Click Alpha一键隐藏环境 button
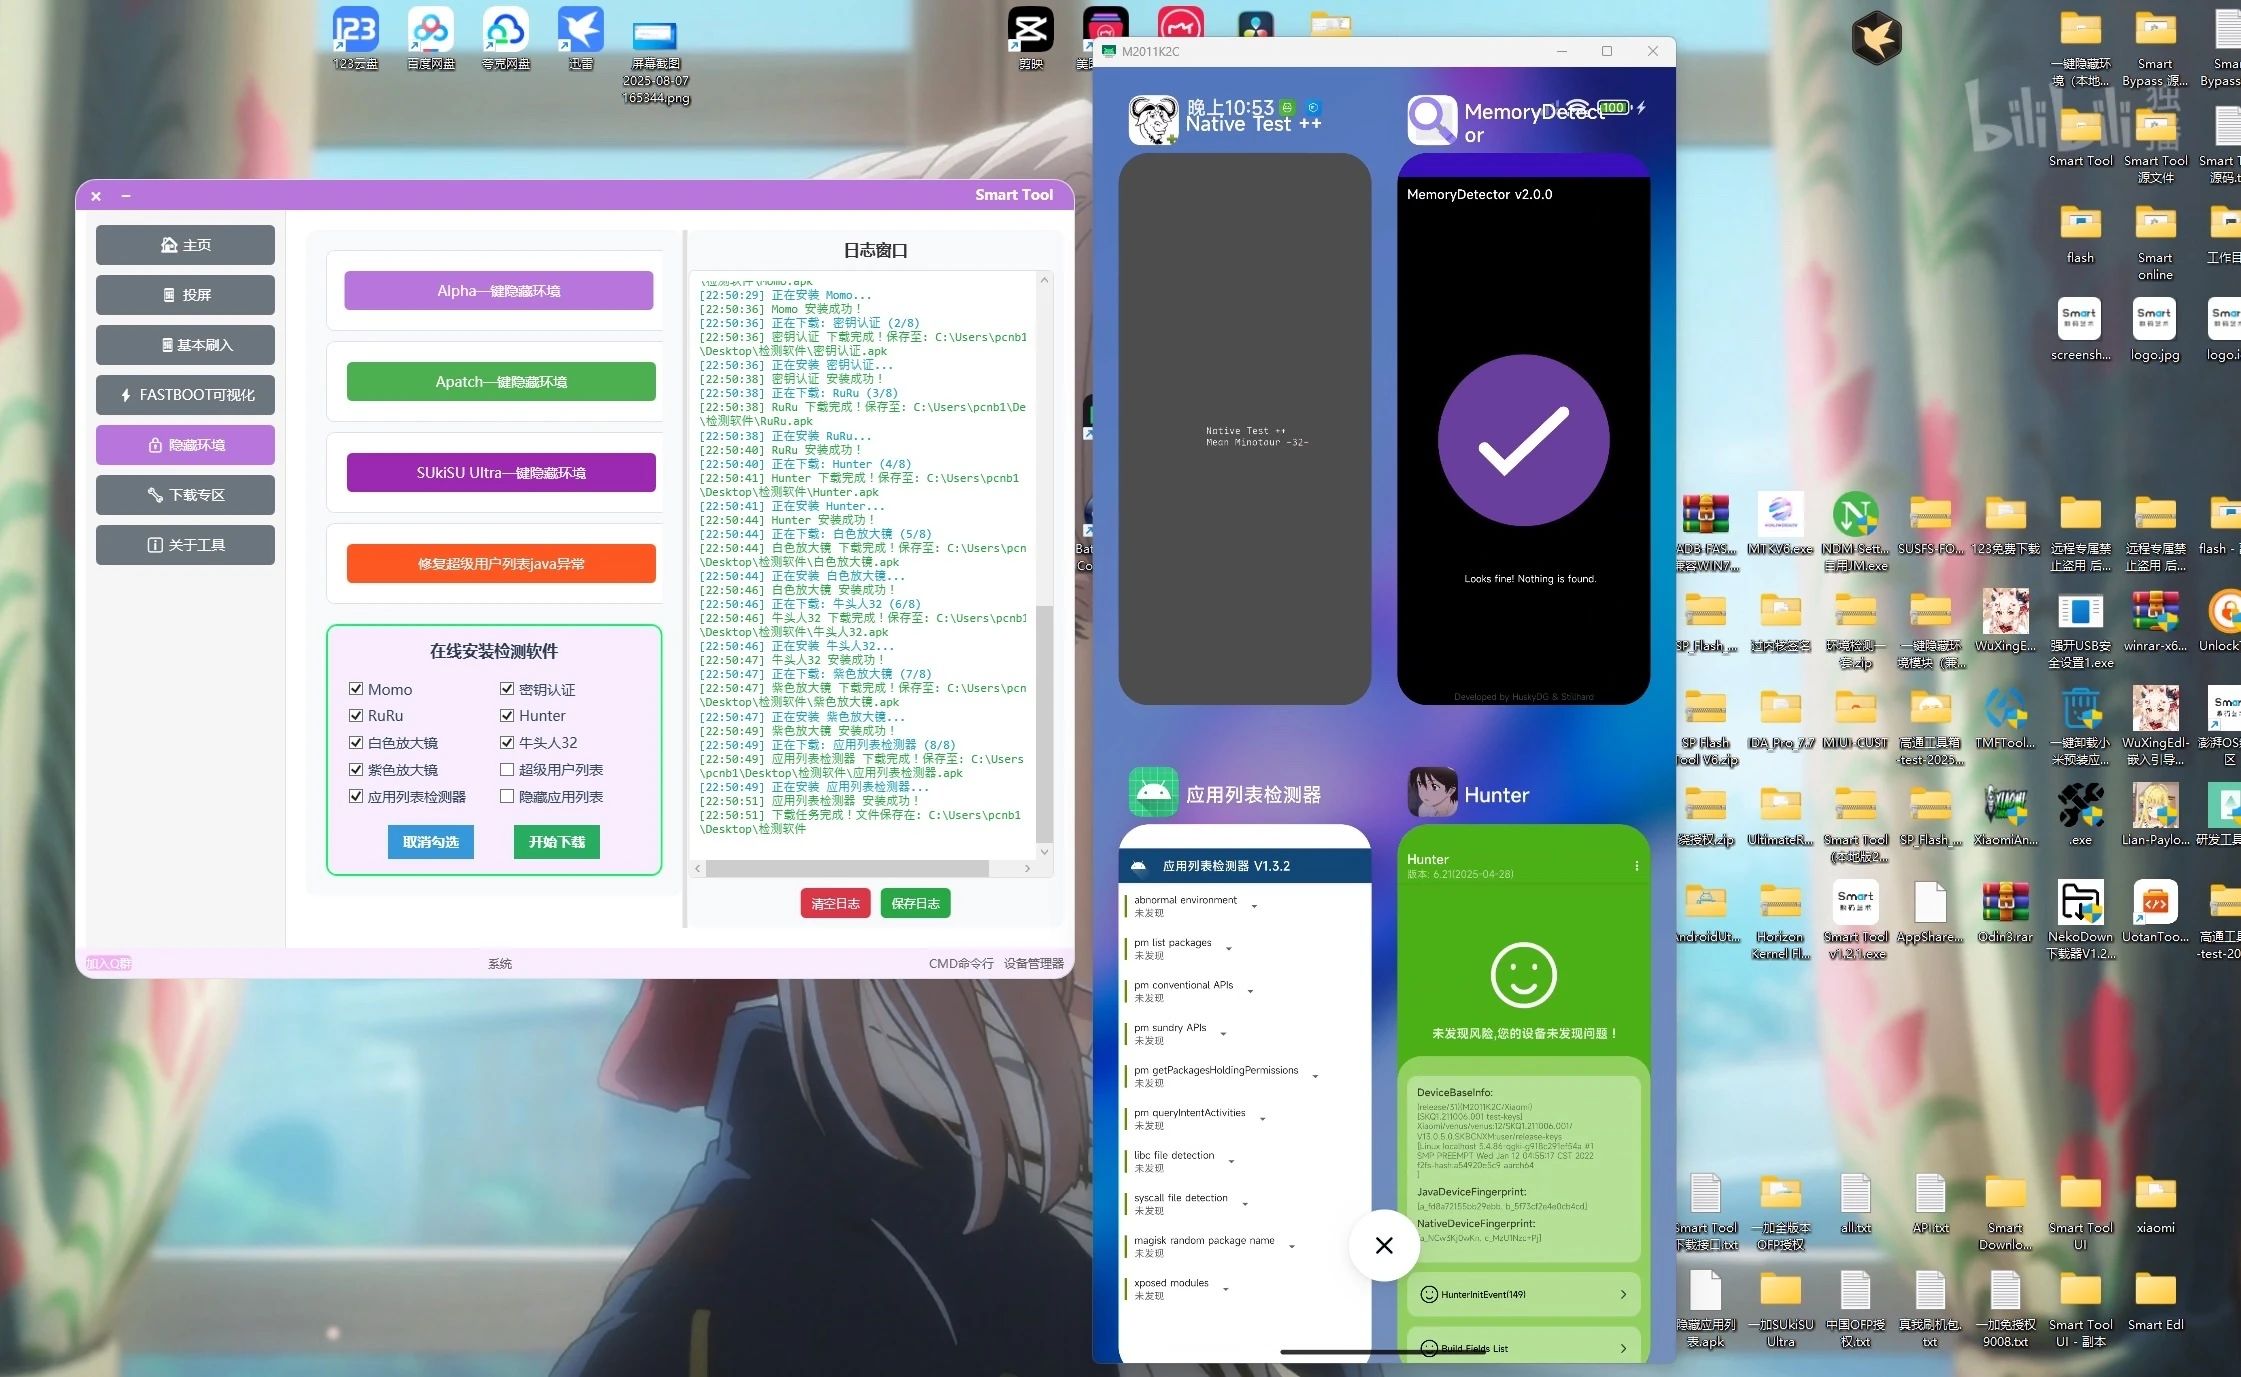2241x1377 pixels. (499, 291)
